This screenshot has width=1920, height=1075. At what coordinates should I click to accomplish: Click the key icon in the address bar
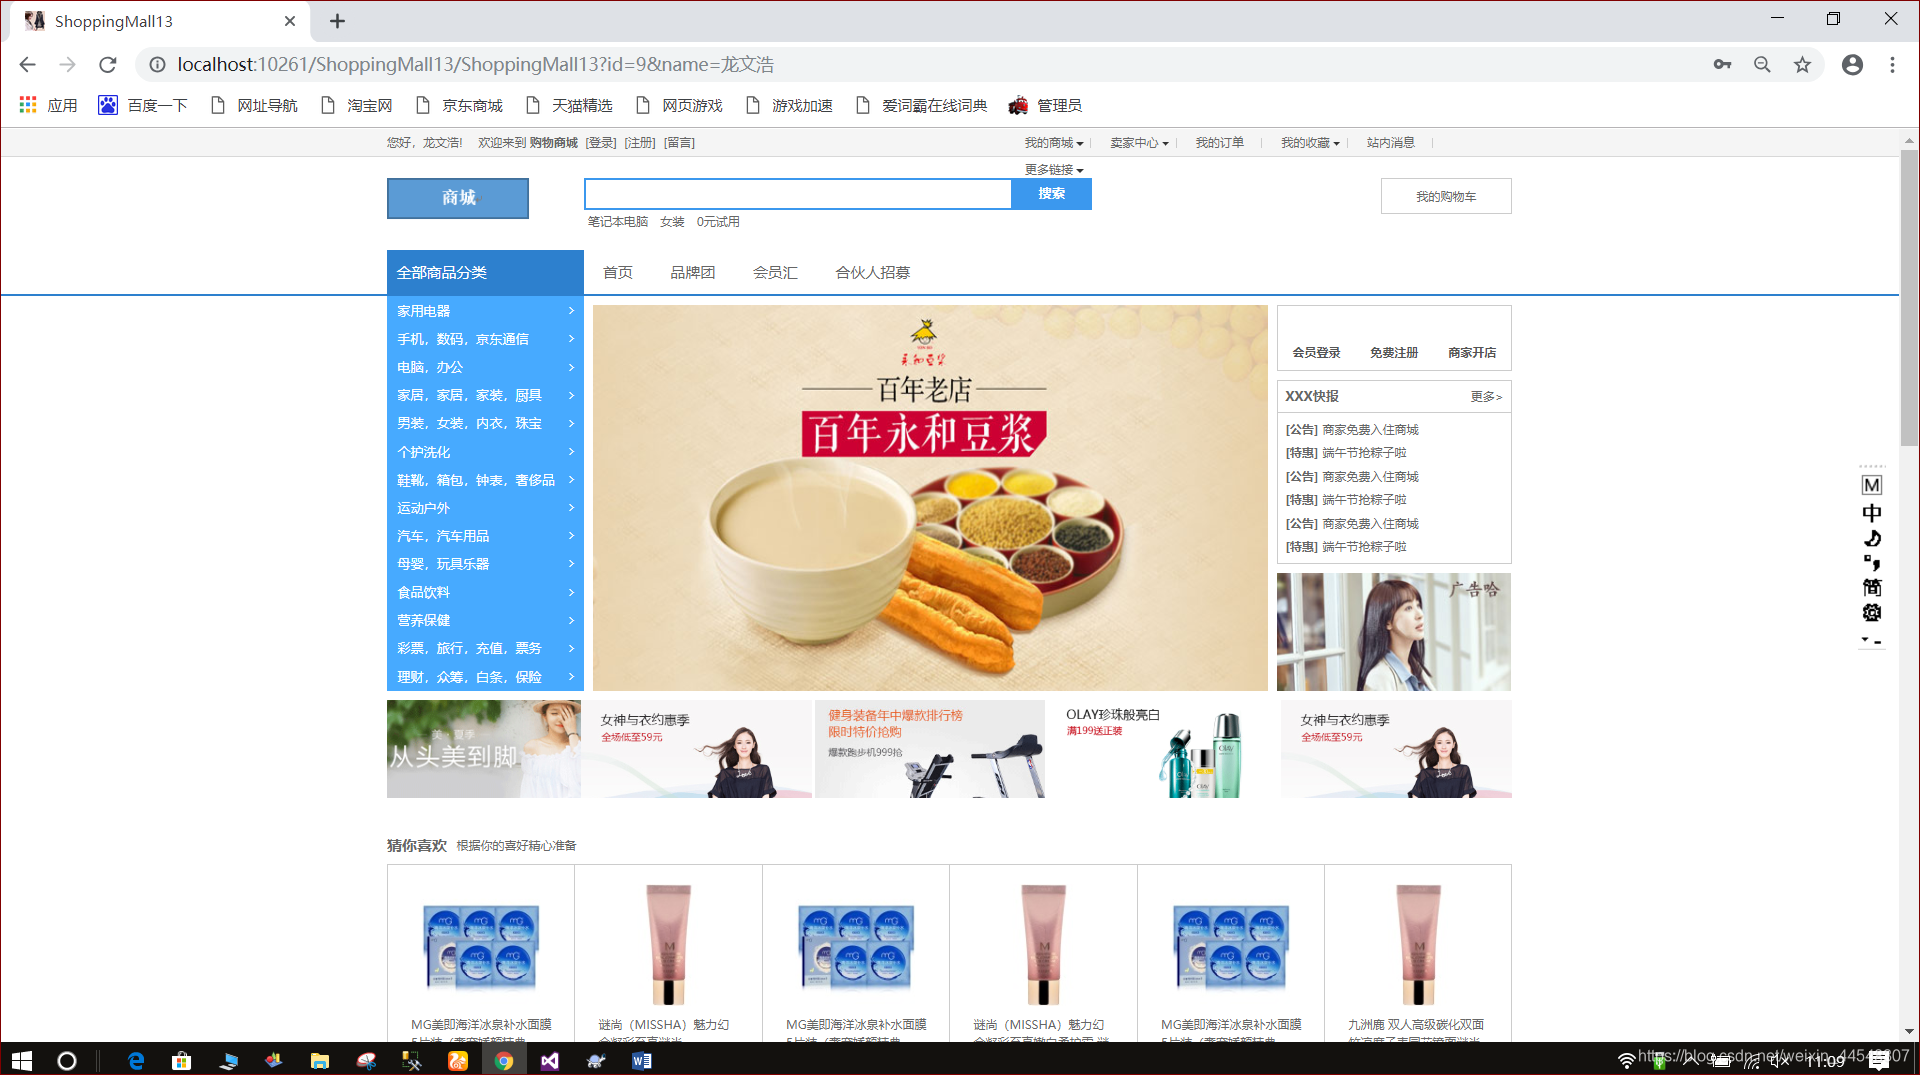click(1722, 64)
